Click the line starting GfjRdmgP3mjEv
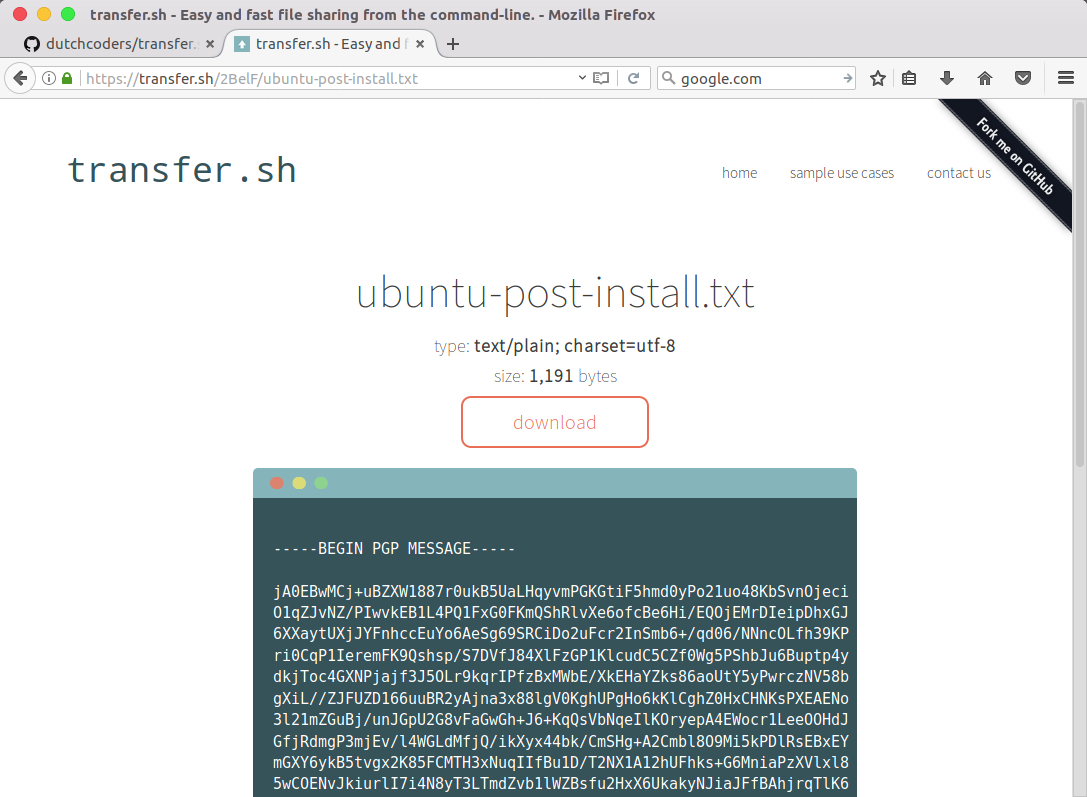The height and width of the screenshot is (797, 1087). (x=561, y=742)
